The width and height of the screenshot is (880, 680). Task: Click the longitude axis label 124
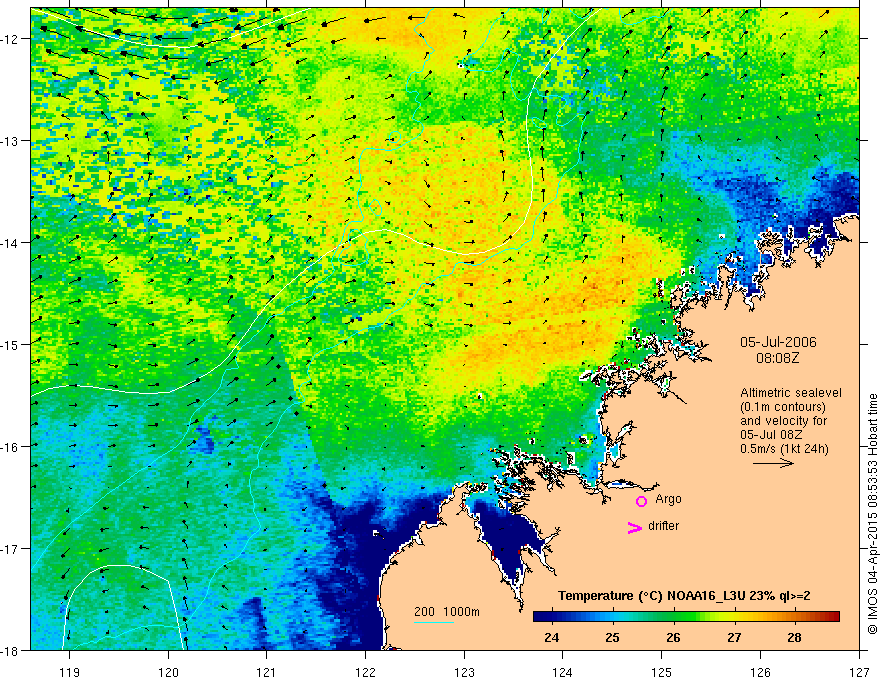(563, 672)
